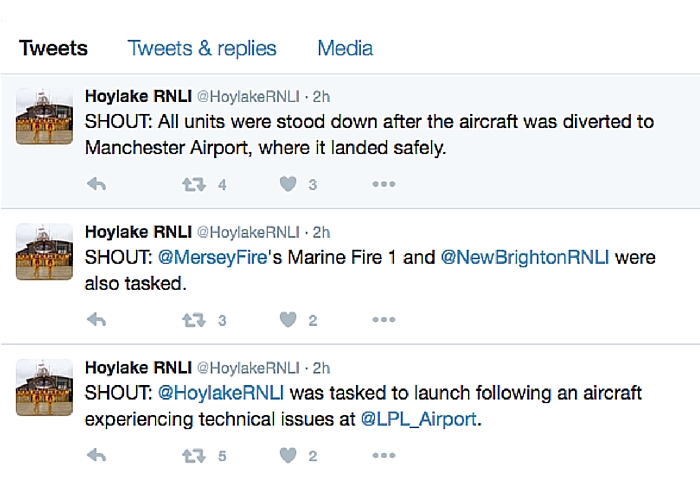
Task: Reply to the LPL_Airport technical issues tweet
Action: coord(96,455)
